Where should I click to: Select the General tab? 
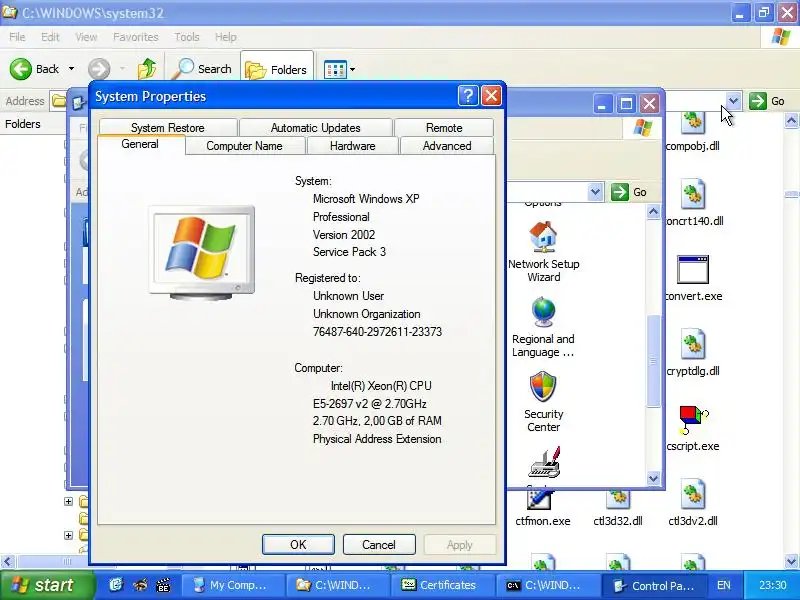(140, 144)
